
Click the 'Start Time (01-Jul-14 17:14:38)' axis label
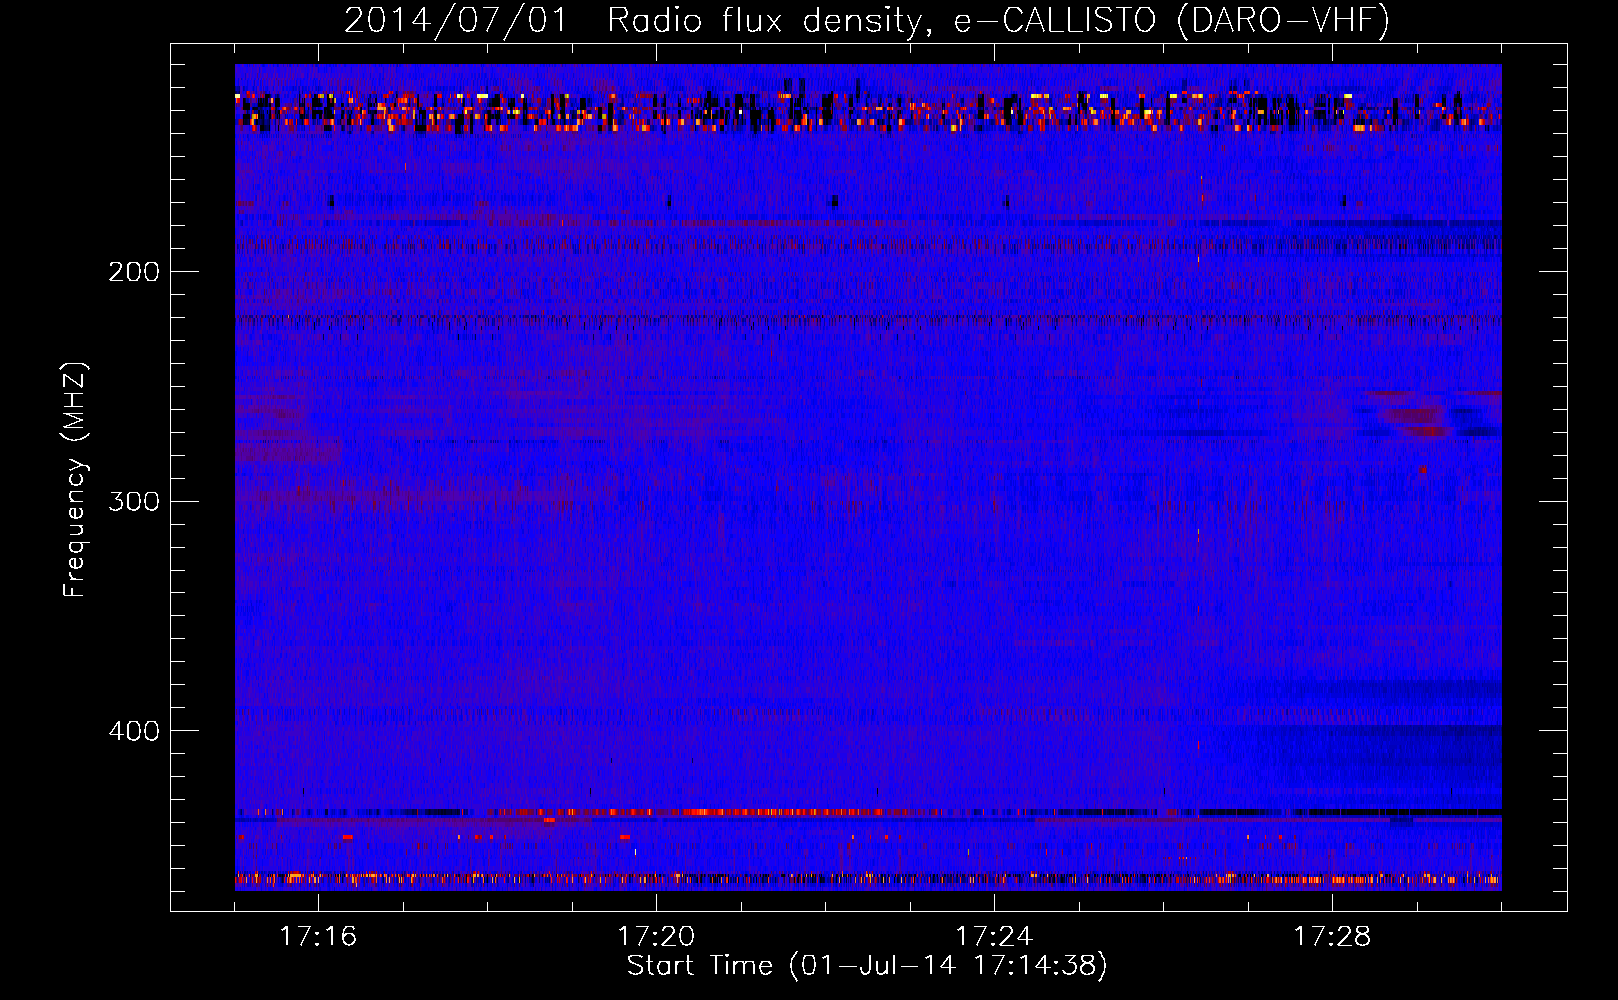point(867,966)
